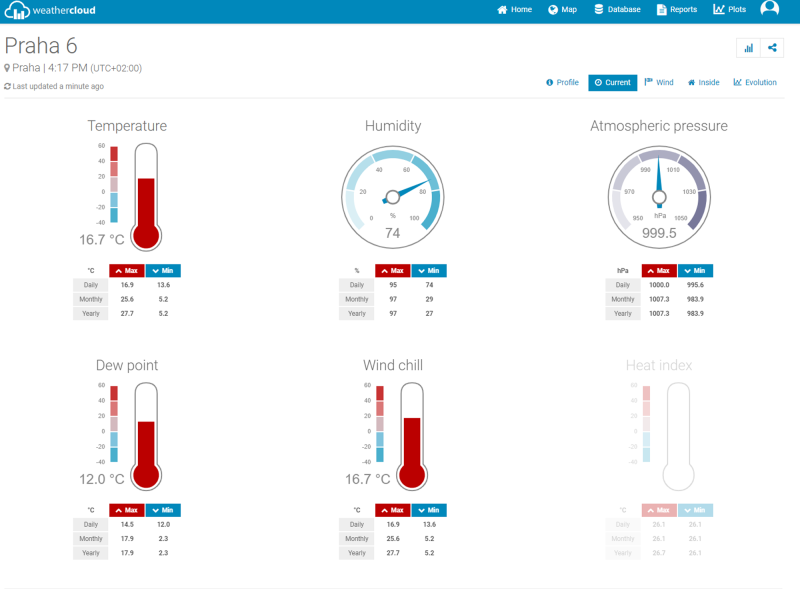Click the bar chart statistics icon button
The height and width of the screenshot is (589, 800).
coord(748,47)
